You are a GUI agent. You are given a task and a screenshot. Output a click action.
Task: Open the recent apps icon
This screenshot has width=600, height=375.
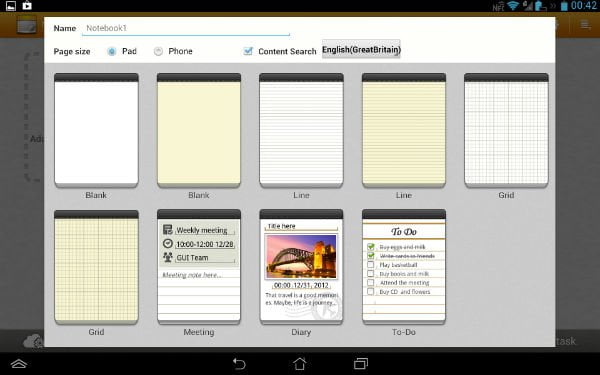[x=360, y=363]
